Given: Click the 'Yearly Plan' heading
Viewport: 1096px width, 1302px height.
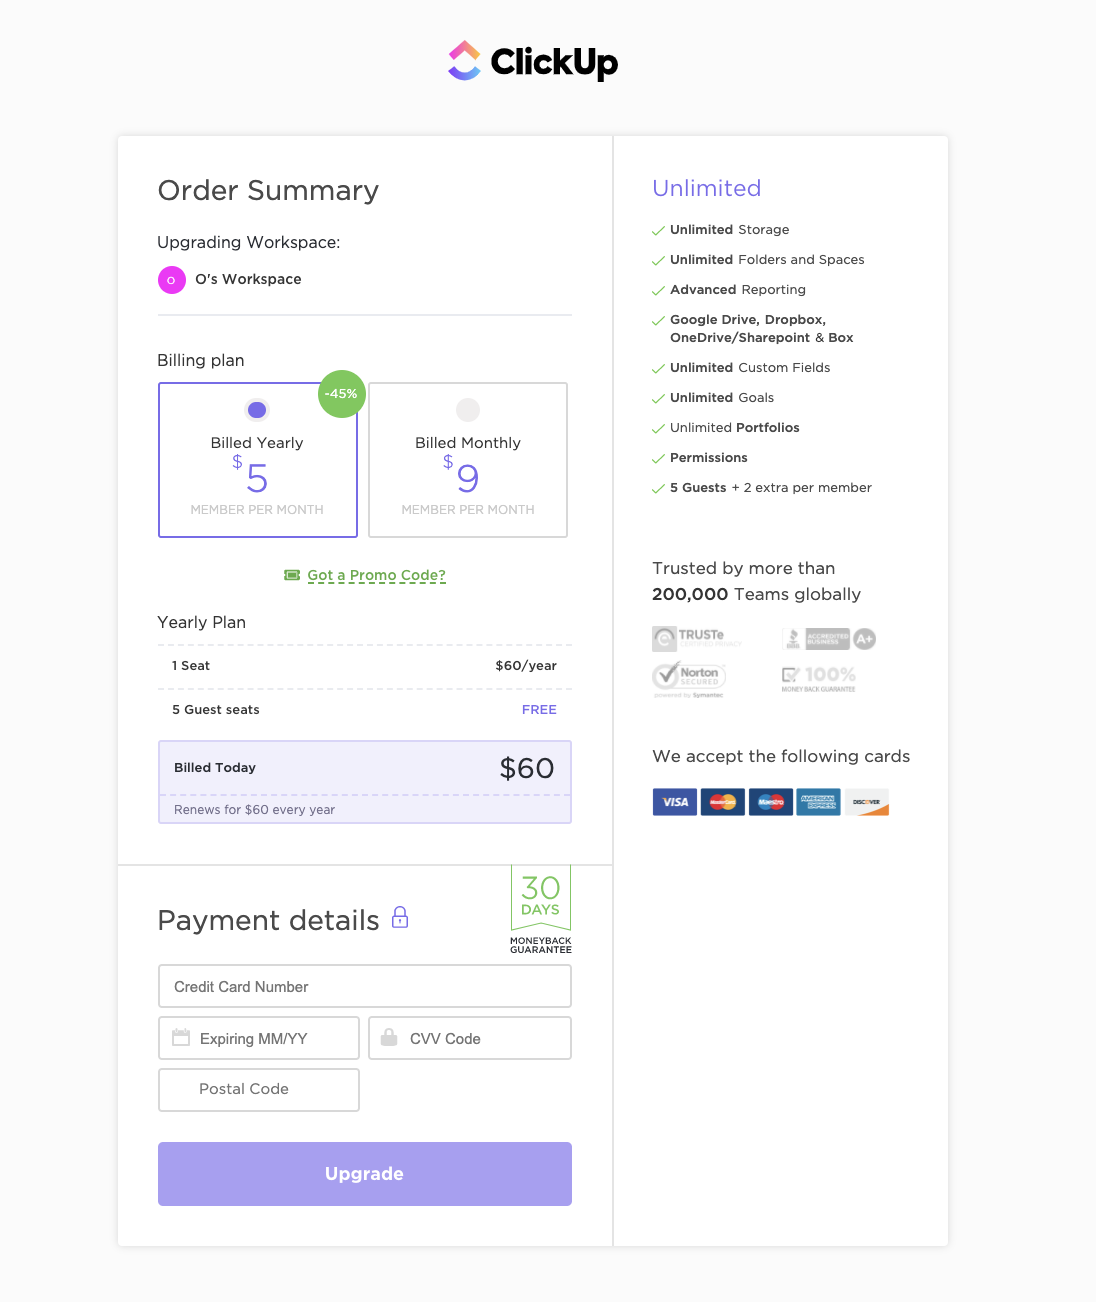Looking at the screenshot, I should pos(202,622).
